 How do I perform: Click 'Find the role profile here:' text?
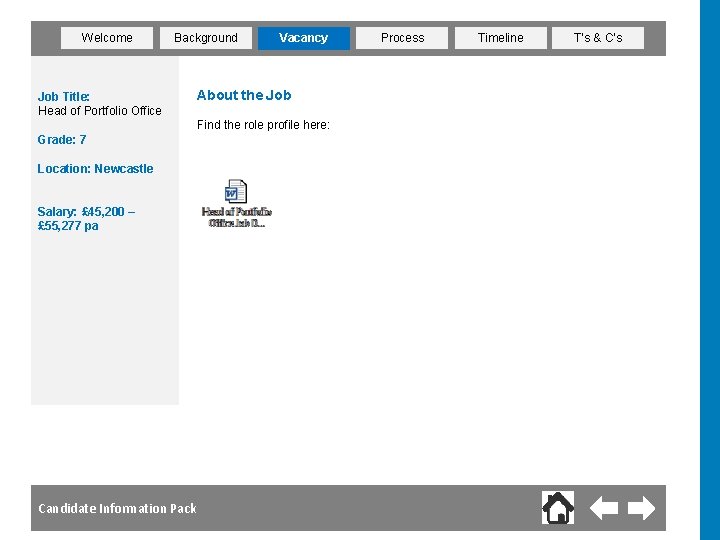(263, 125)
